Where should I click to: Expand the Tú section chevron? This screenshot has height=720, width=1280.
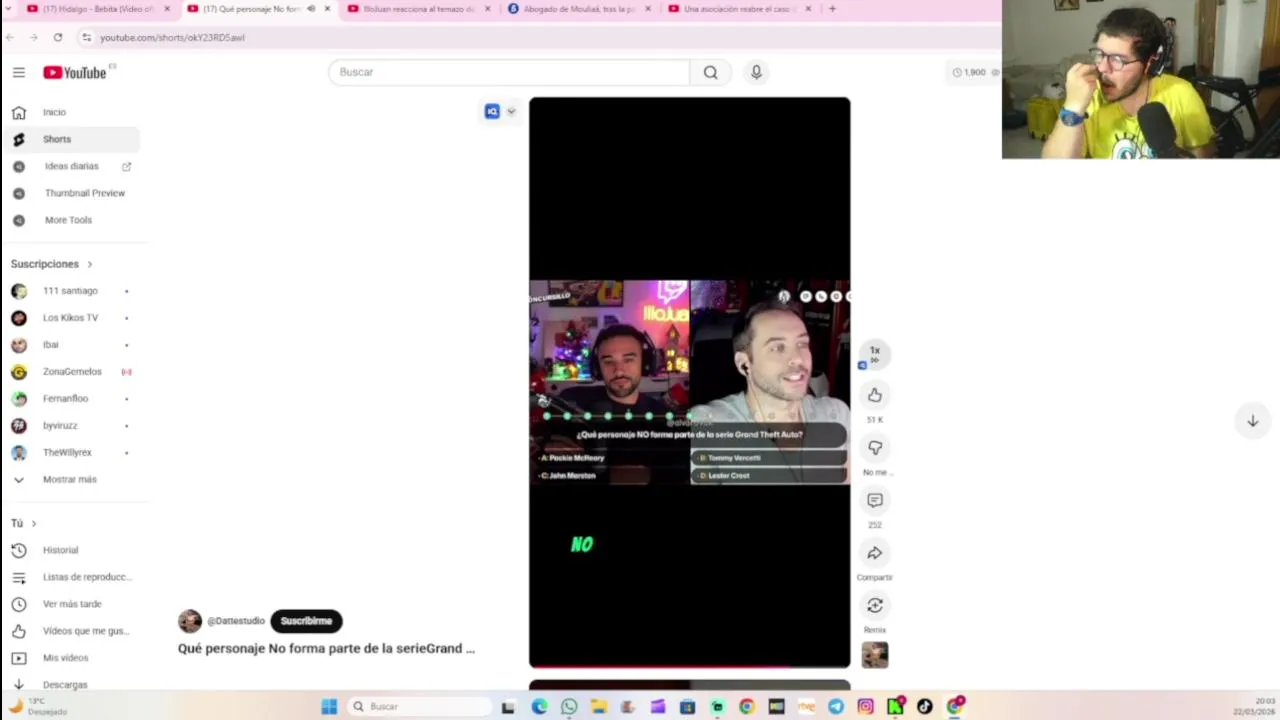point(34,523)
